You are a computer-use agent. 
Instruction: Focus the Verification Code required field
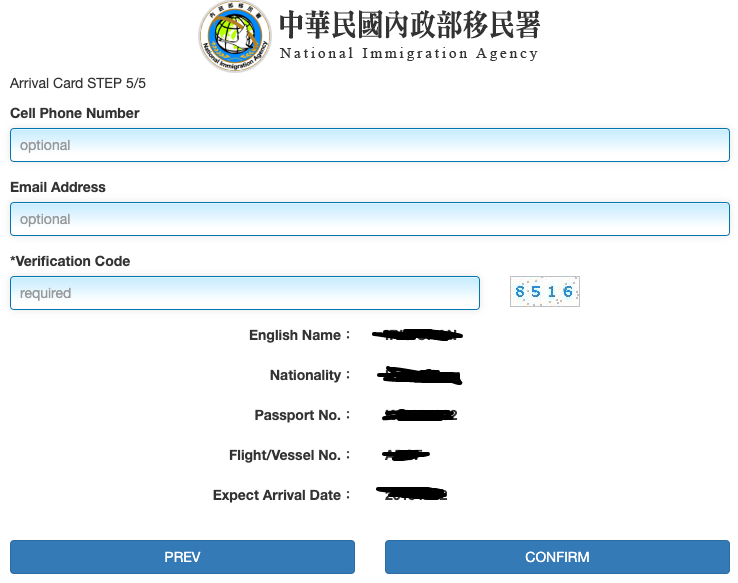click(245, 293)
